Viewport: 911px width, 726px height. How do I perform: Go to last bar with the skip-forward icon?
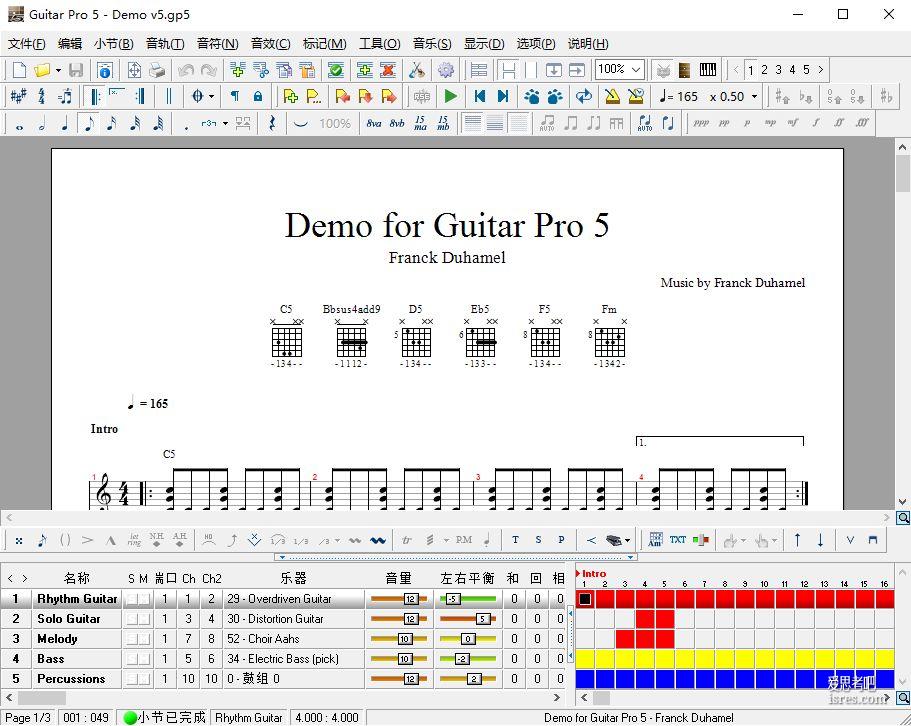503,96
